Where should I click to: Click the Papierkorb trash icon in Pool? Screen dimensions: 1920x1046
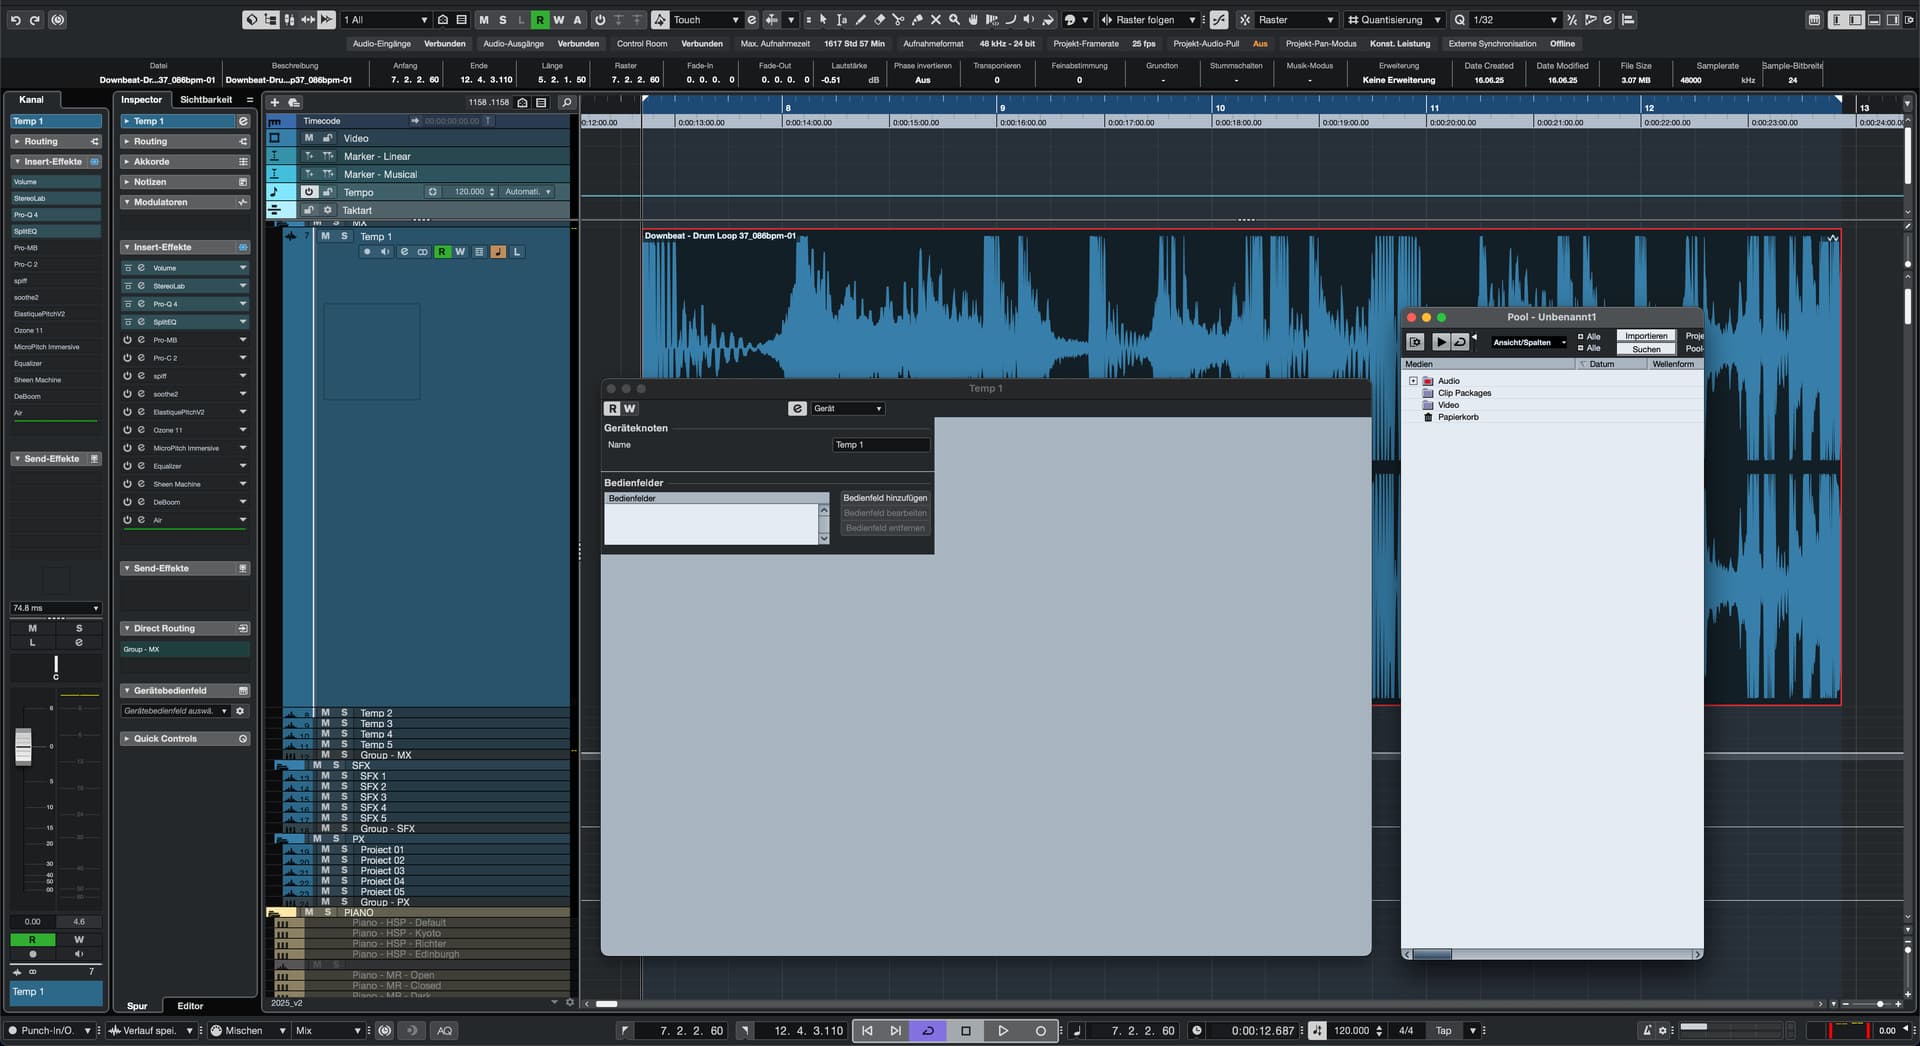point(1428,417)
